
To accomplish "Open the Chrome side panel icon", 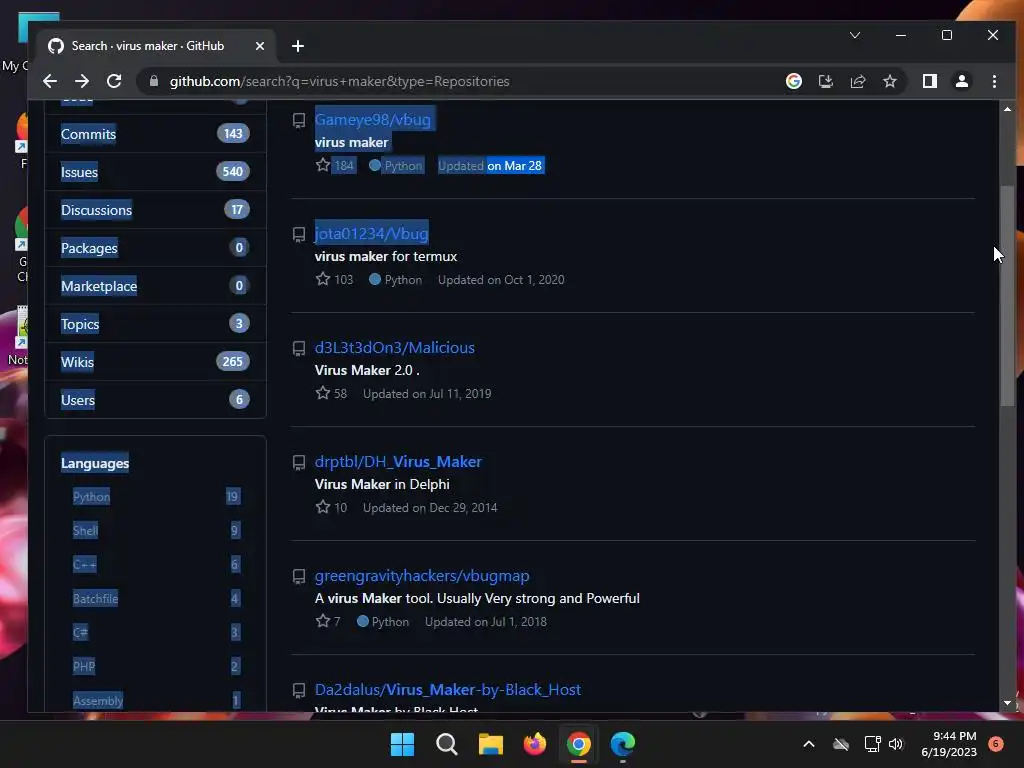I will 929,81.
